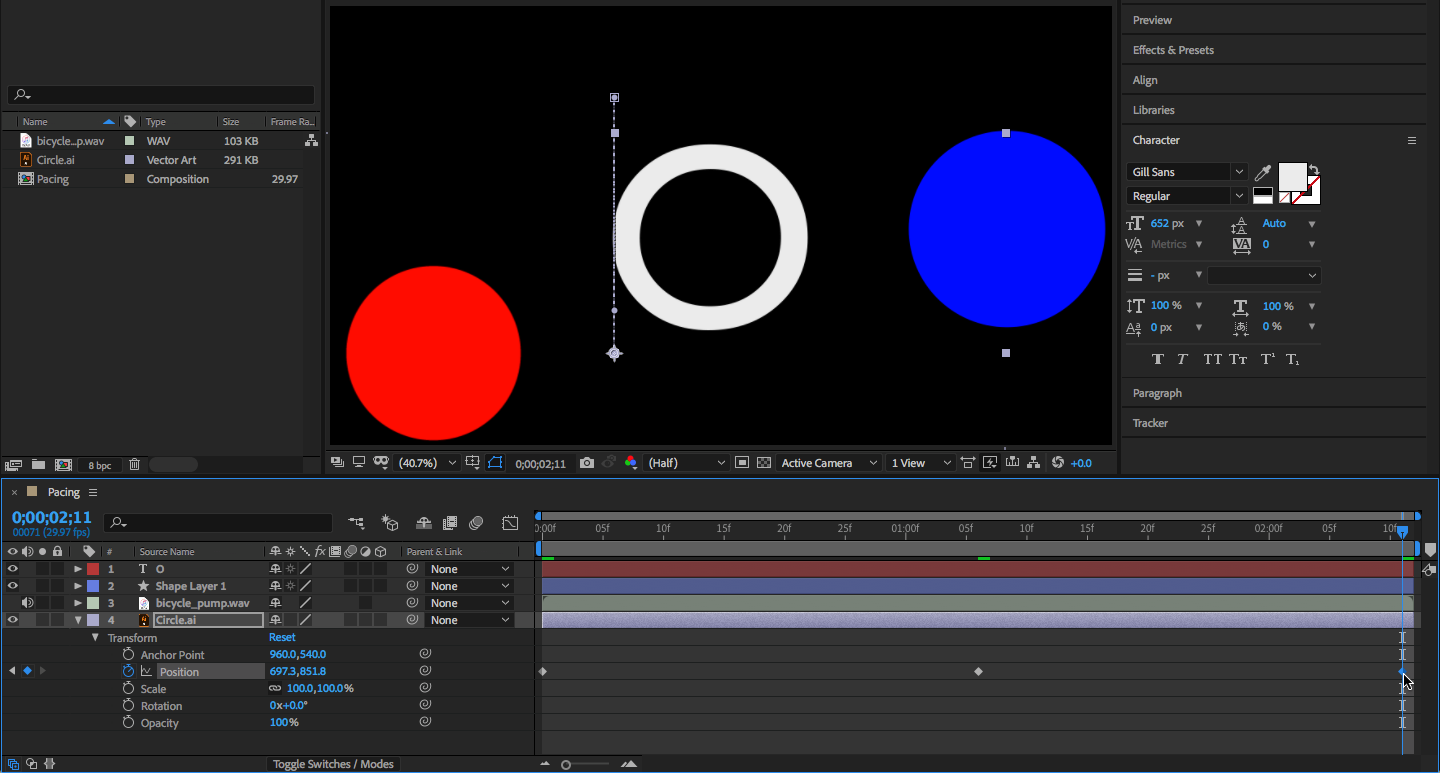The width and height of the screenshot is (1440, 773).
Task: Take a snapshot with the camera icon
Action: (x=587, y=463)
